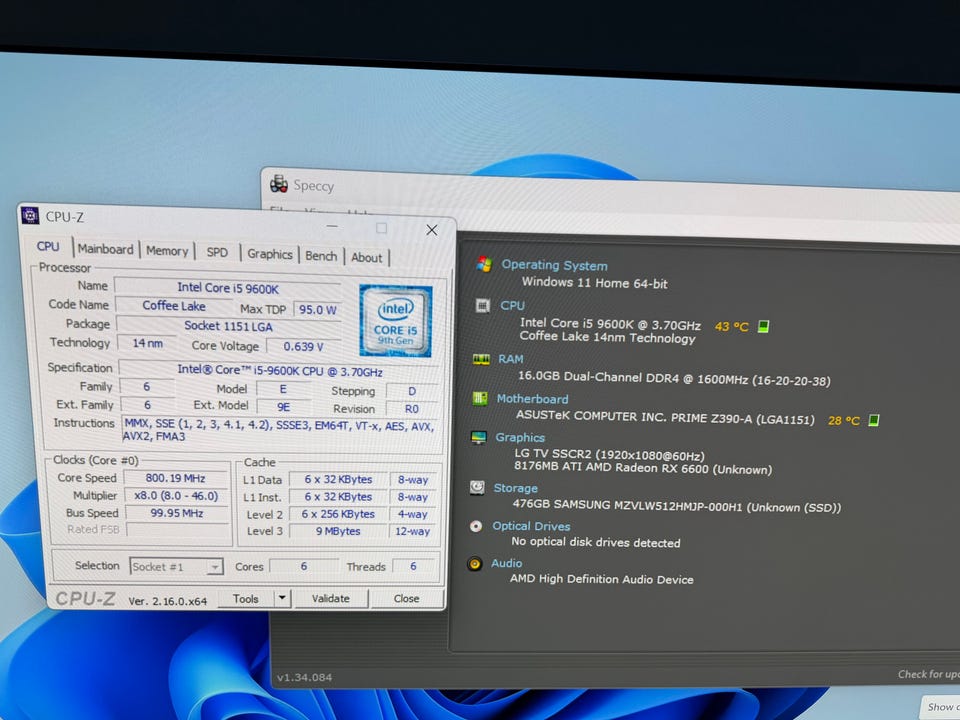This screenshot has height=720, width=960.
Task: Click the Code Name field Coffee Lake
Action: tap(174, 306)
